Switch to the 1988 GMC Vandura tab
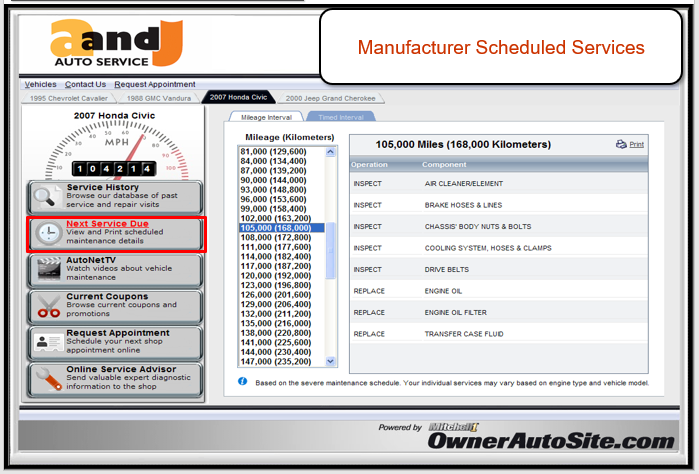 (x=159, y=98)
